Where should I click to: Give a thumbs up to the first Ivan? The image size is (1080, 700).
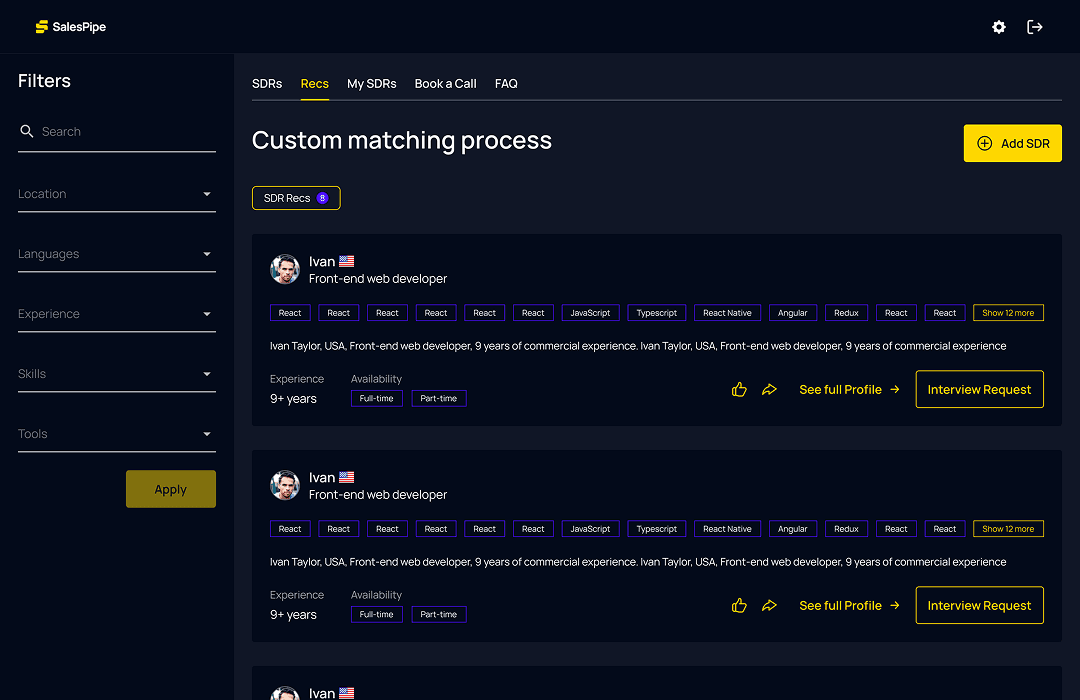tap(739, 389)
